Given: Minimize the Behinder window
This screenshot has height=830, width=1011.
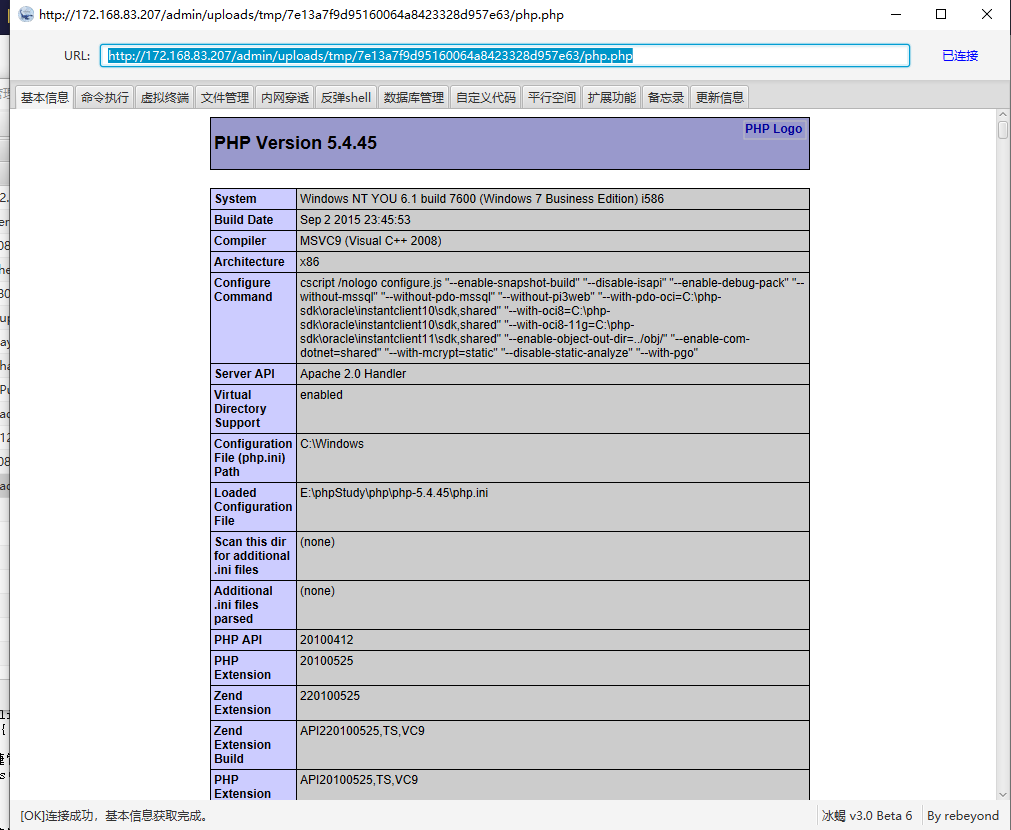Looking at the screenshot, I should point(896,14).
